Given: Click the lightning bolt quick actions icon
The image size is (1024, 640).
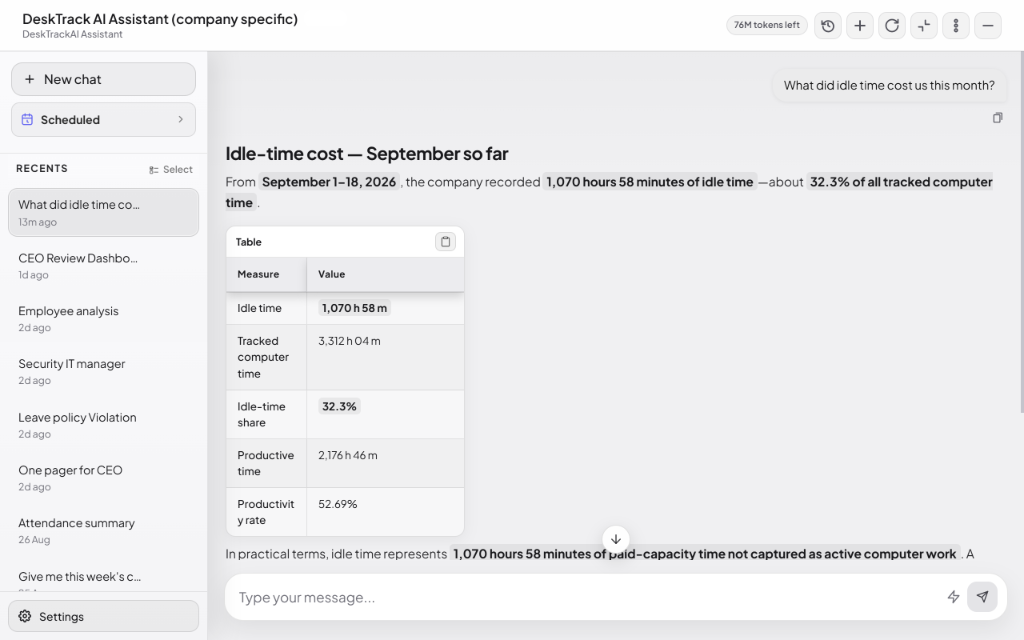Looking at the screenshot, I should tap(953, 597).
